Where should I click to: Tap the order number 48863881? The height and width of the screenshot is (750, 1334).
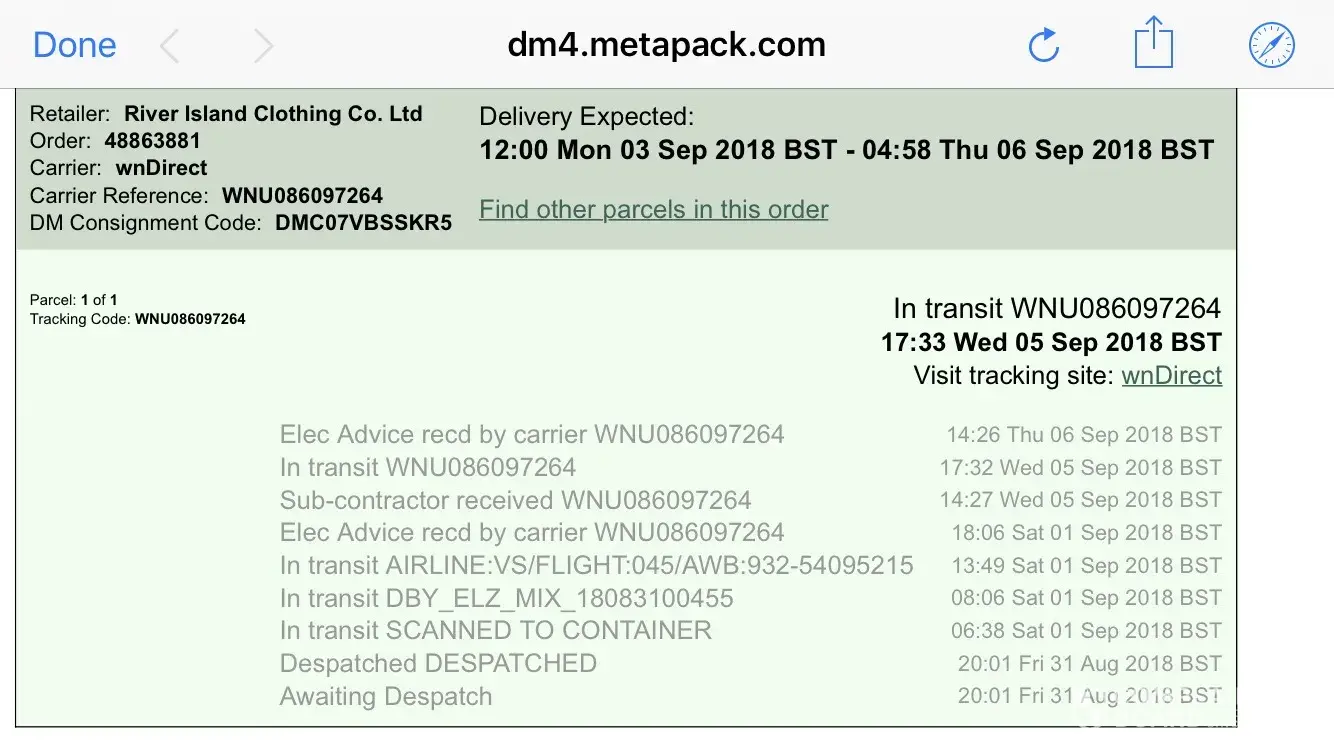point(152,141)
